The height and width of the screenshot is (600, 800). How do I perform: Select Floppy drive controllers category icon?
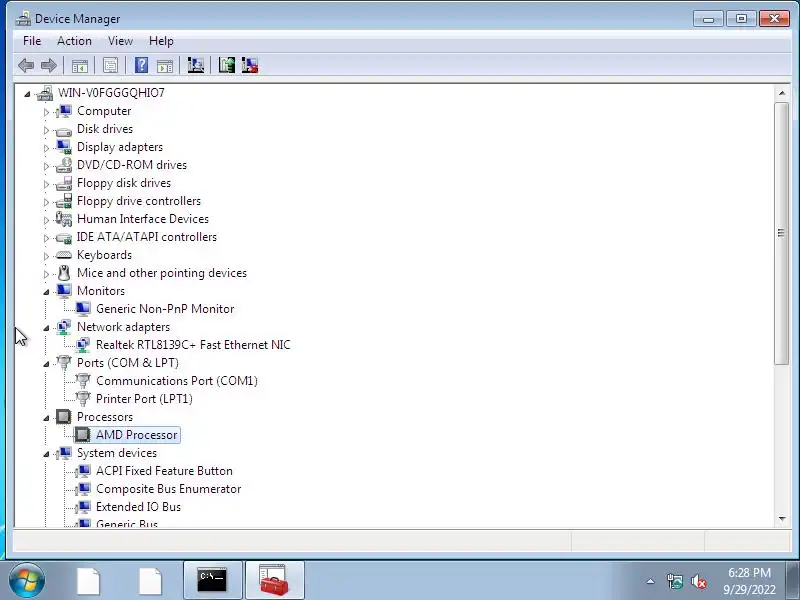(64, 201)
